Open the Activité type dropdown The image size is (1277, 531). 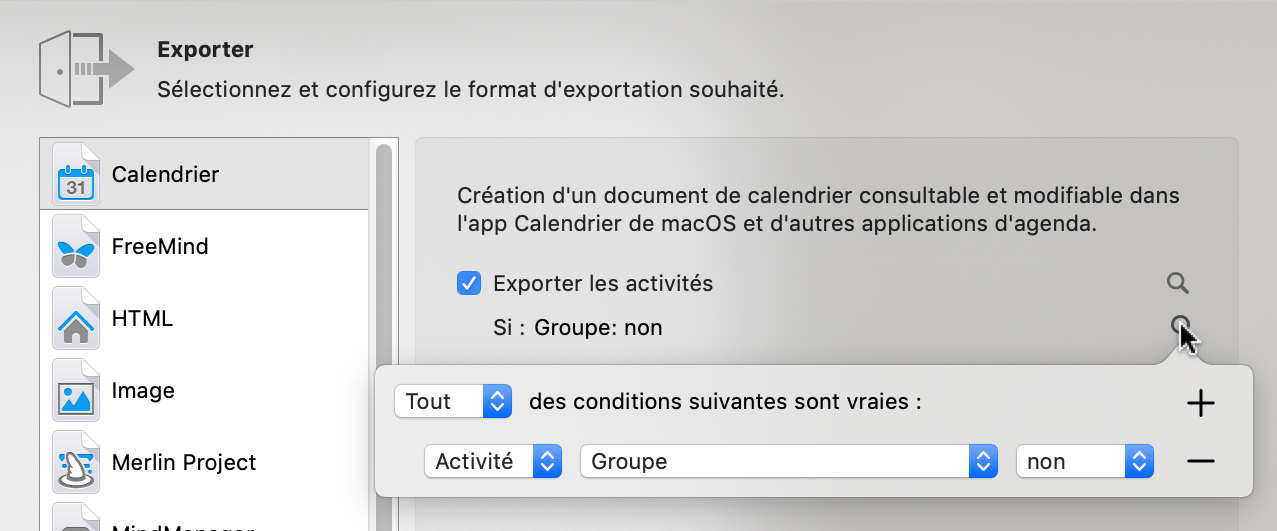[491, 461]
